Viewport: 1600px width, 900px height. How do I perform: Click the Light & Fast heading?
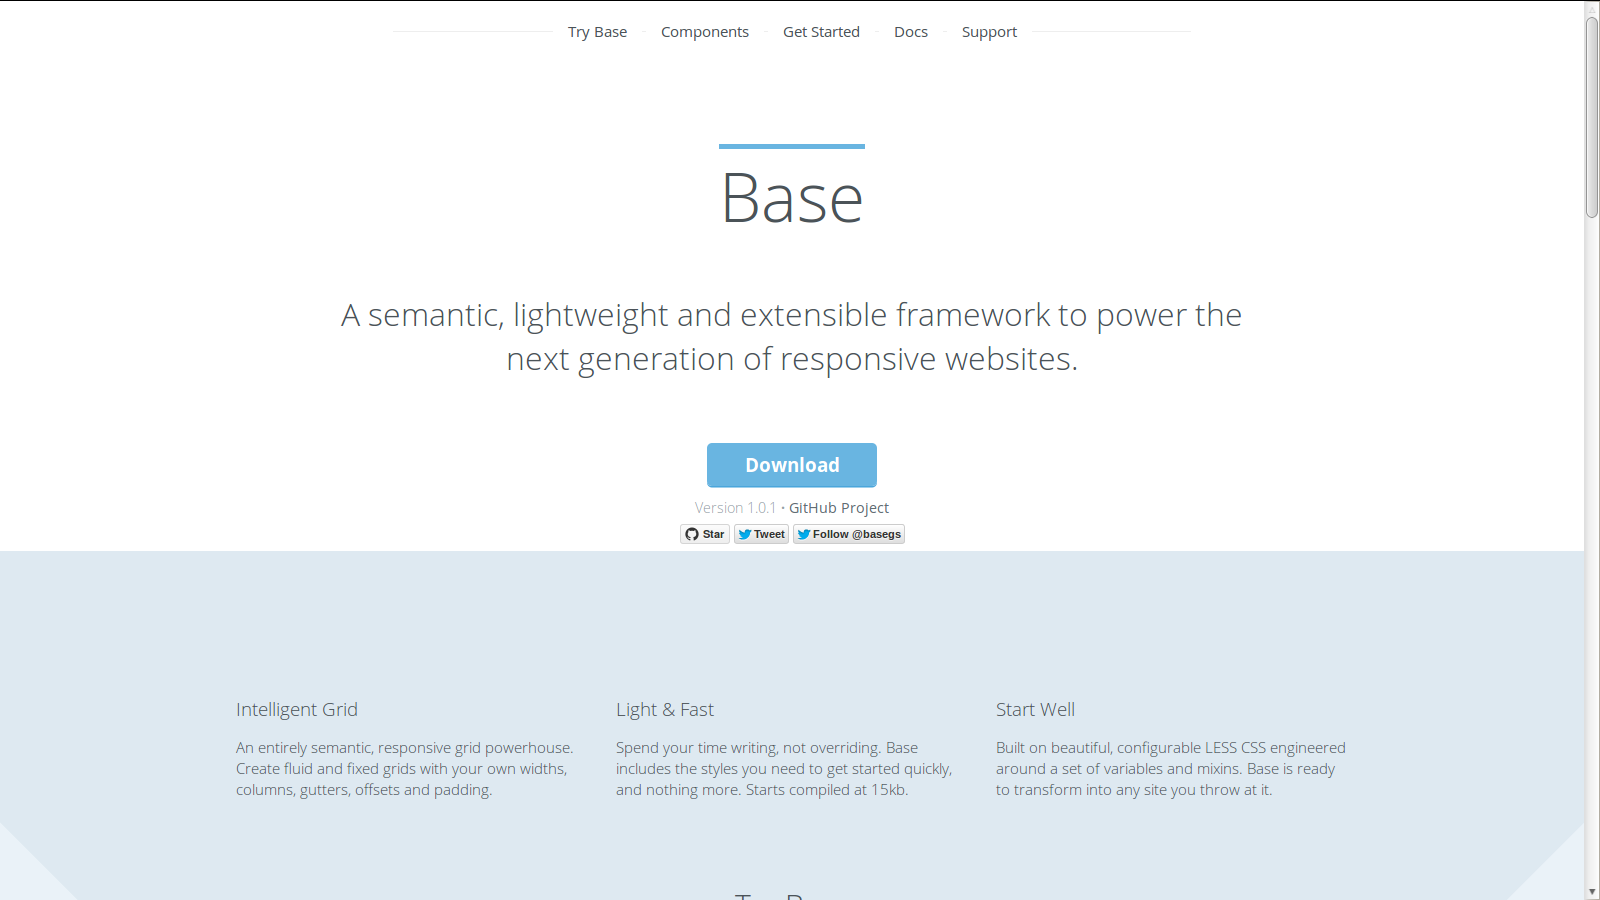pos(665,709)
